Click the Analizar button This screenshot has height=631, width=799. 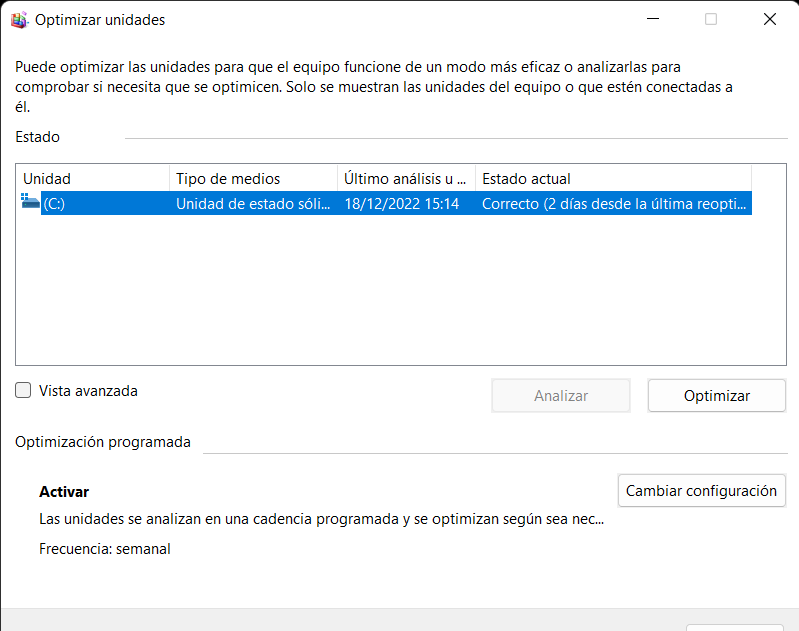(x=561, y=396)
